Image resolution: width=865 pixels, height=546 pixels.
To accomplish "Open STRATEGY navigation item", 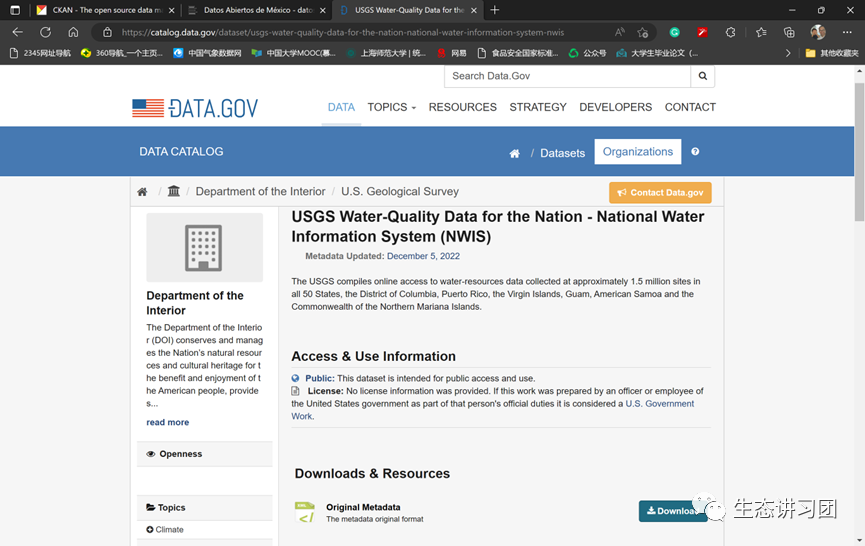I will [x=538, y=107].
